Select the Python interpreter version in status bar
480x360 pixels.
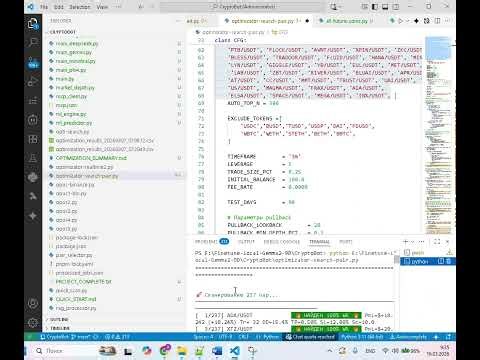click(362, 337)
